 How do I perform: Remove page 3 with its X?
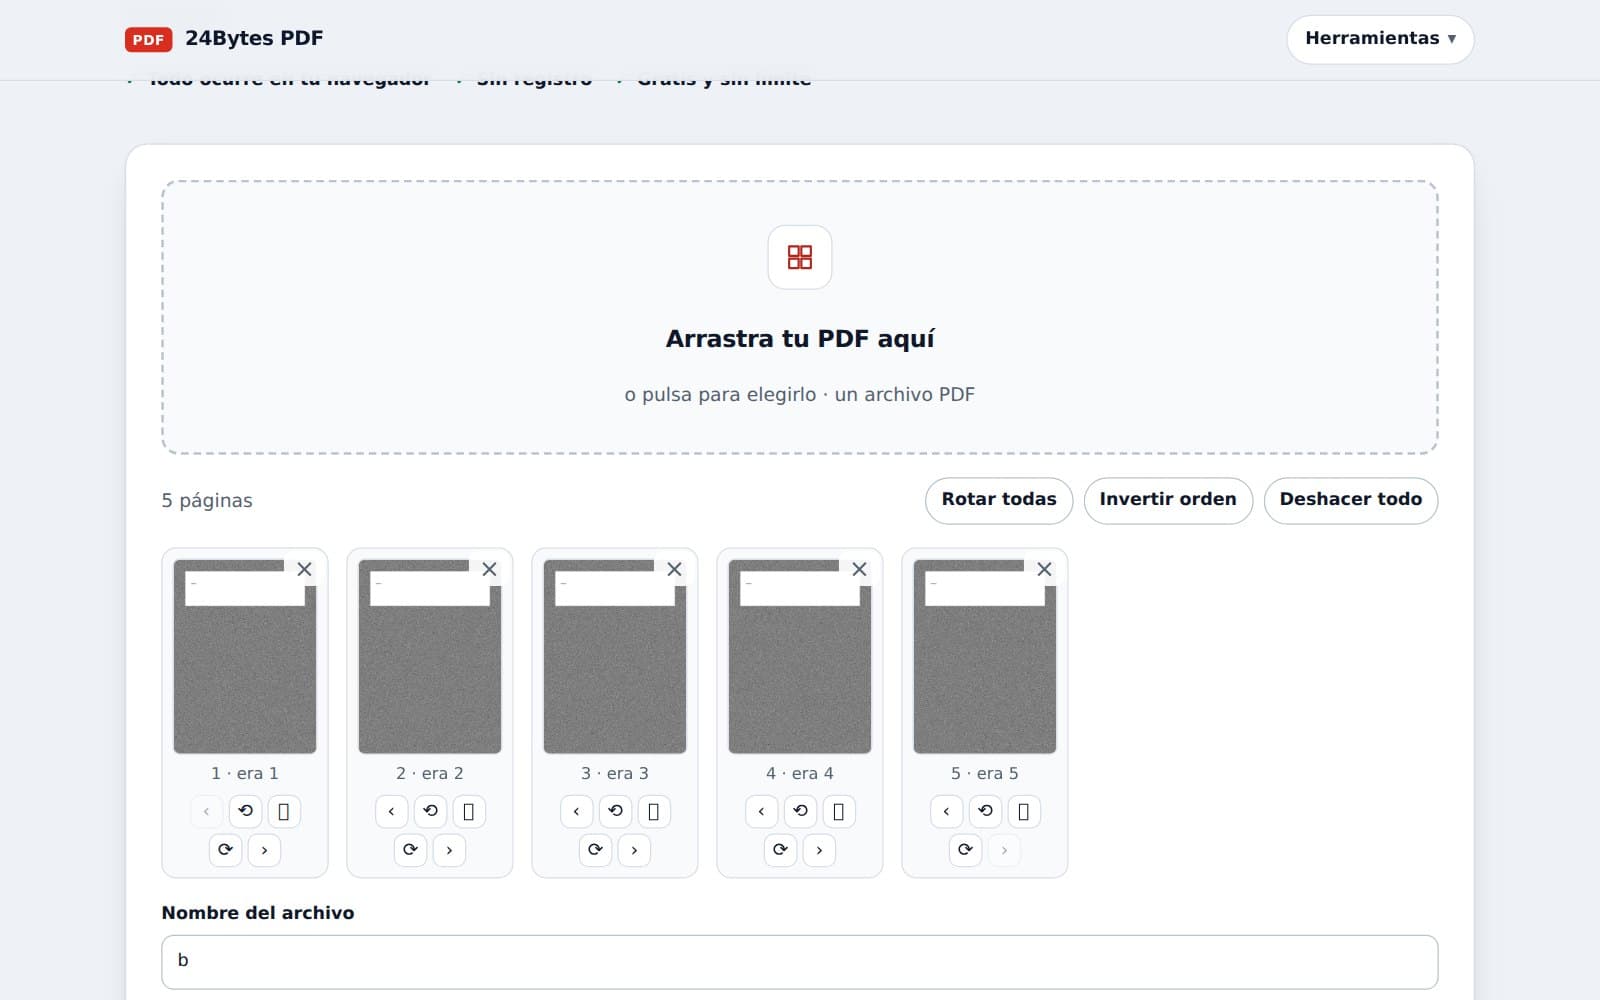[x=675, y=569]
